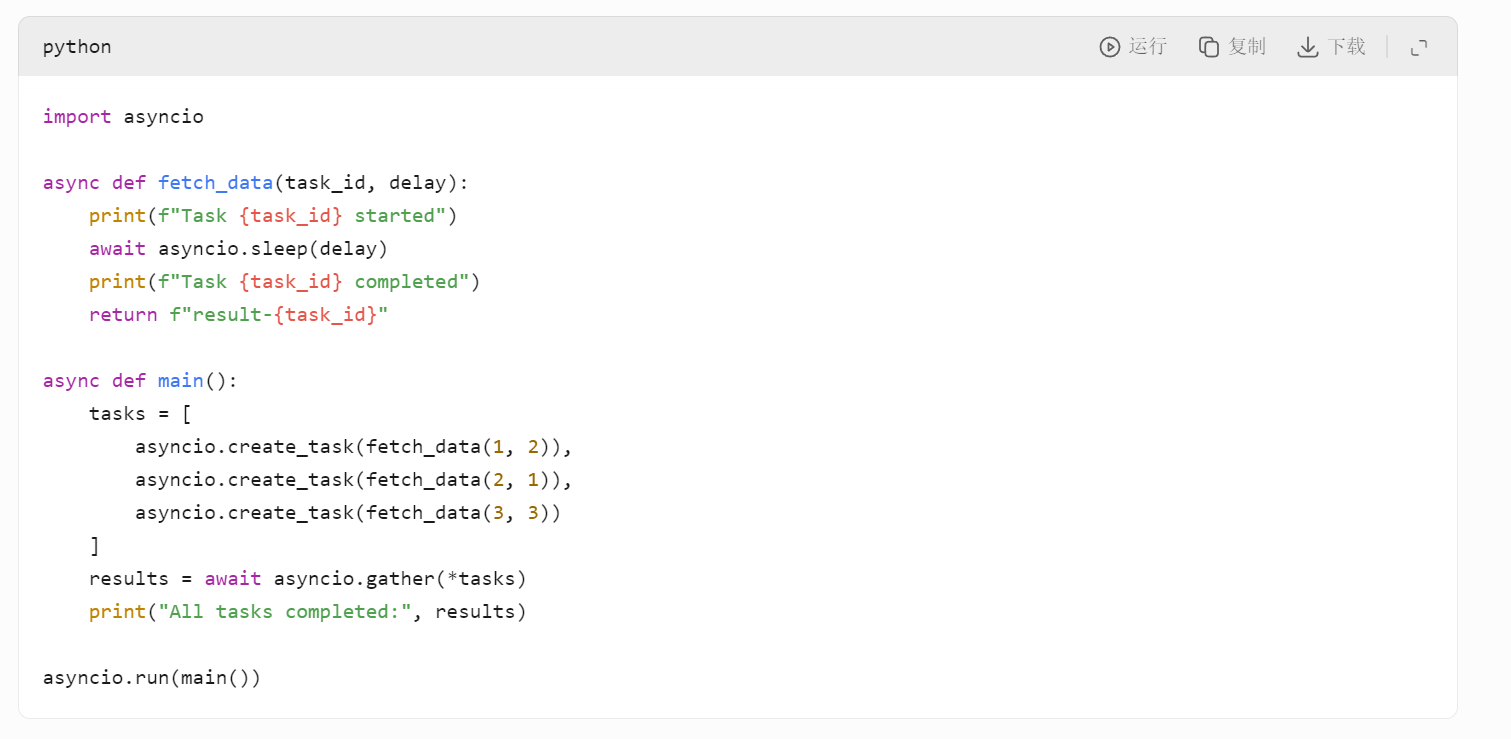The width and height of the screenshot is (1511, 739).
Task: Click the overlapping-squares icon before 复制
Action: [x=1207, y=46]
